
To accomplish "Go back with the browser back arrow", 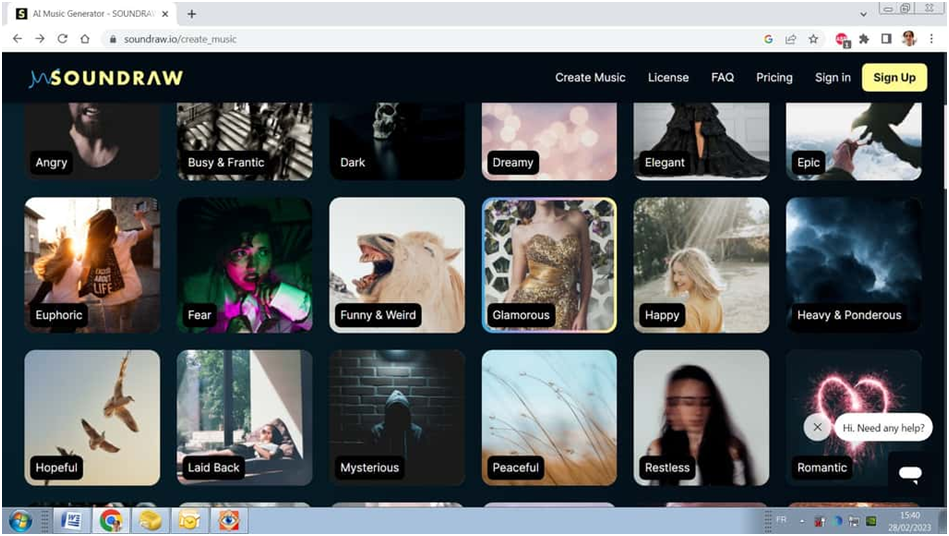I will pyautogui.click(x=18, y=39).
